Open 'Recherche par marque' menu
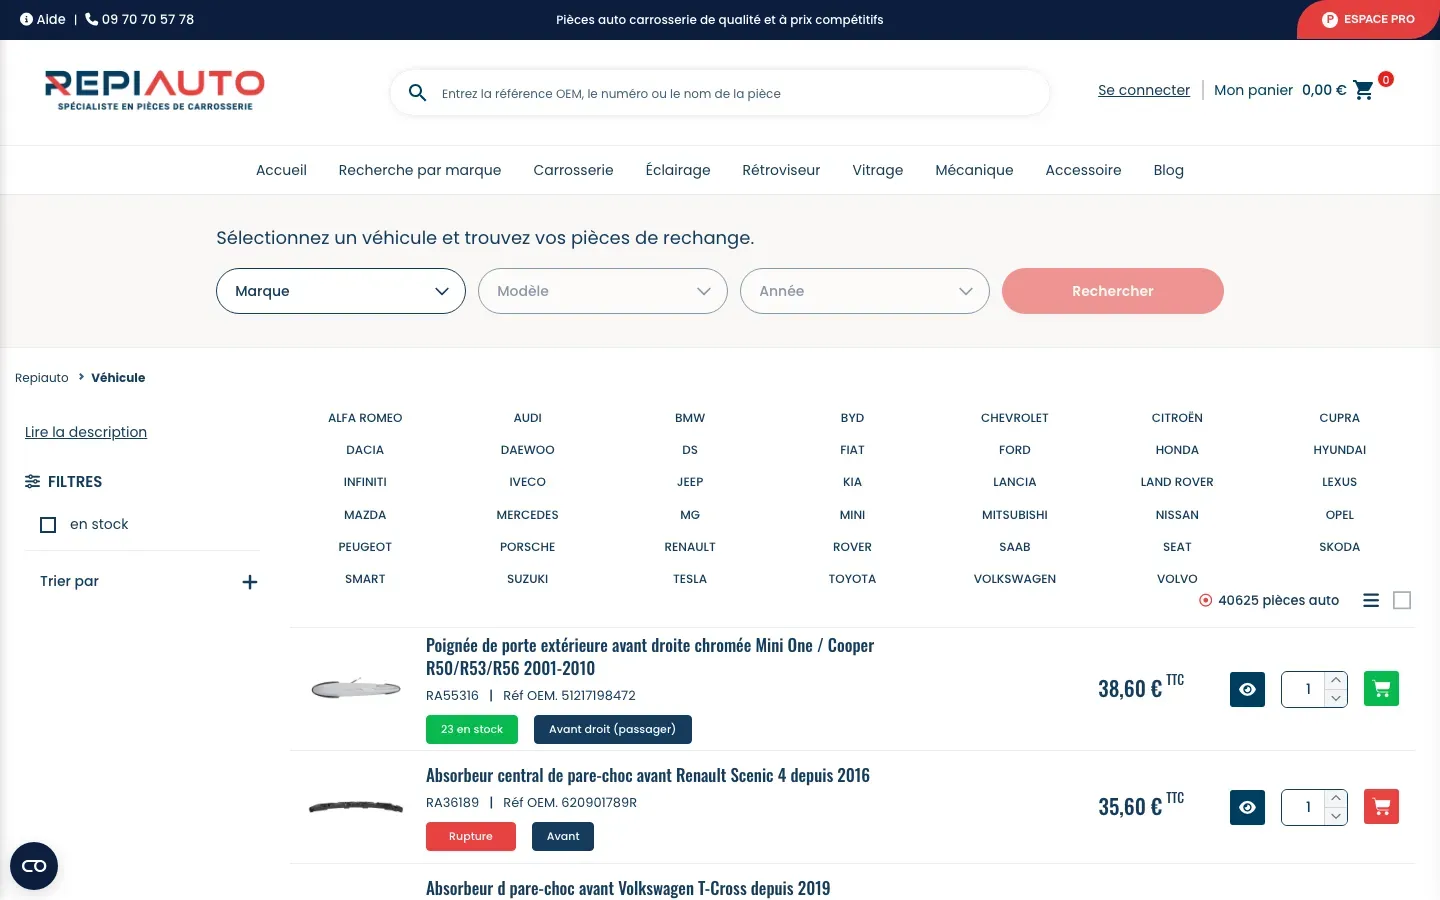Screen dimensions: 1440x900 pos(420,170)
